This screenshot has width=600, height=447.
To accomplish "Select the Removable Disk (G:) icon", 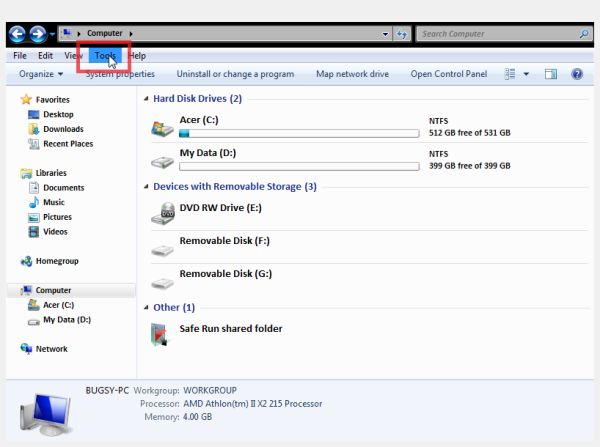I will pyautogui.click(x=162, y=283).
